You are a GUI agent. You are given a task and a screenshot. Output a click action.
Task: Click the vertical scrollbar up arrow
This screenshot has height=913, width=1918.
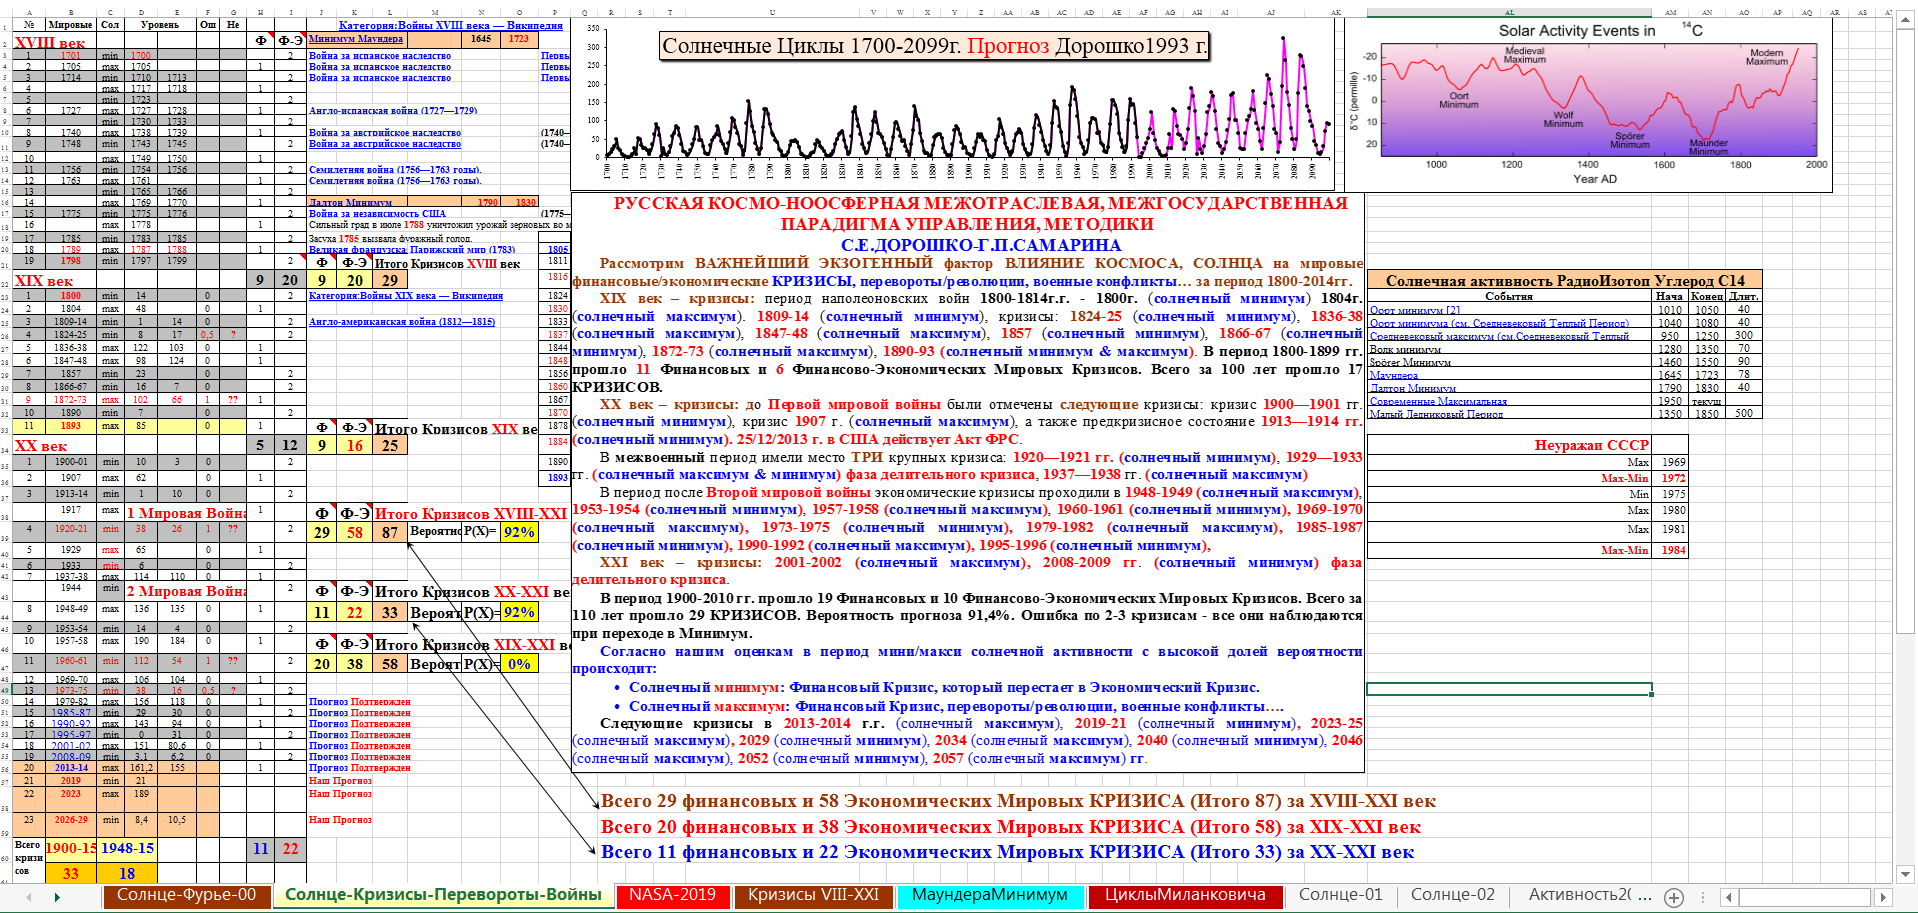(1906, 17)
